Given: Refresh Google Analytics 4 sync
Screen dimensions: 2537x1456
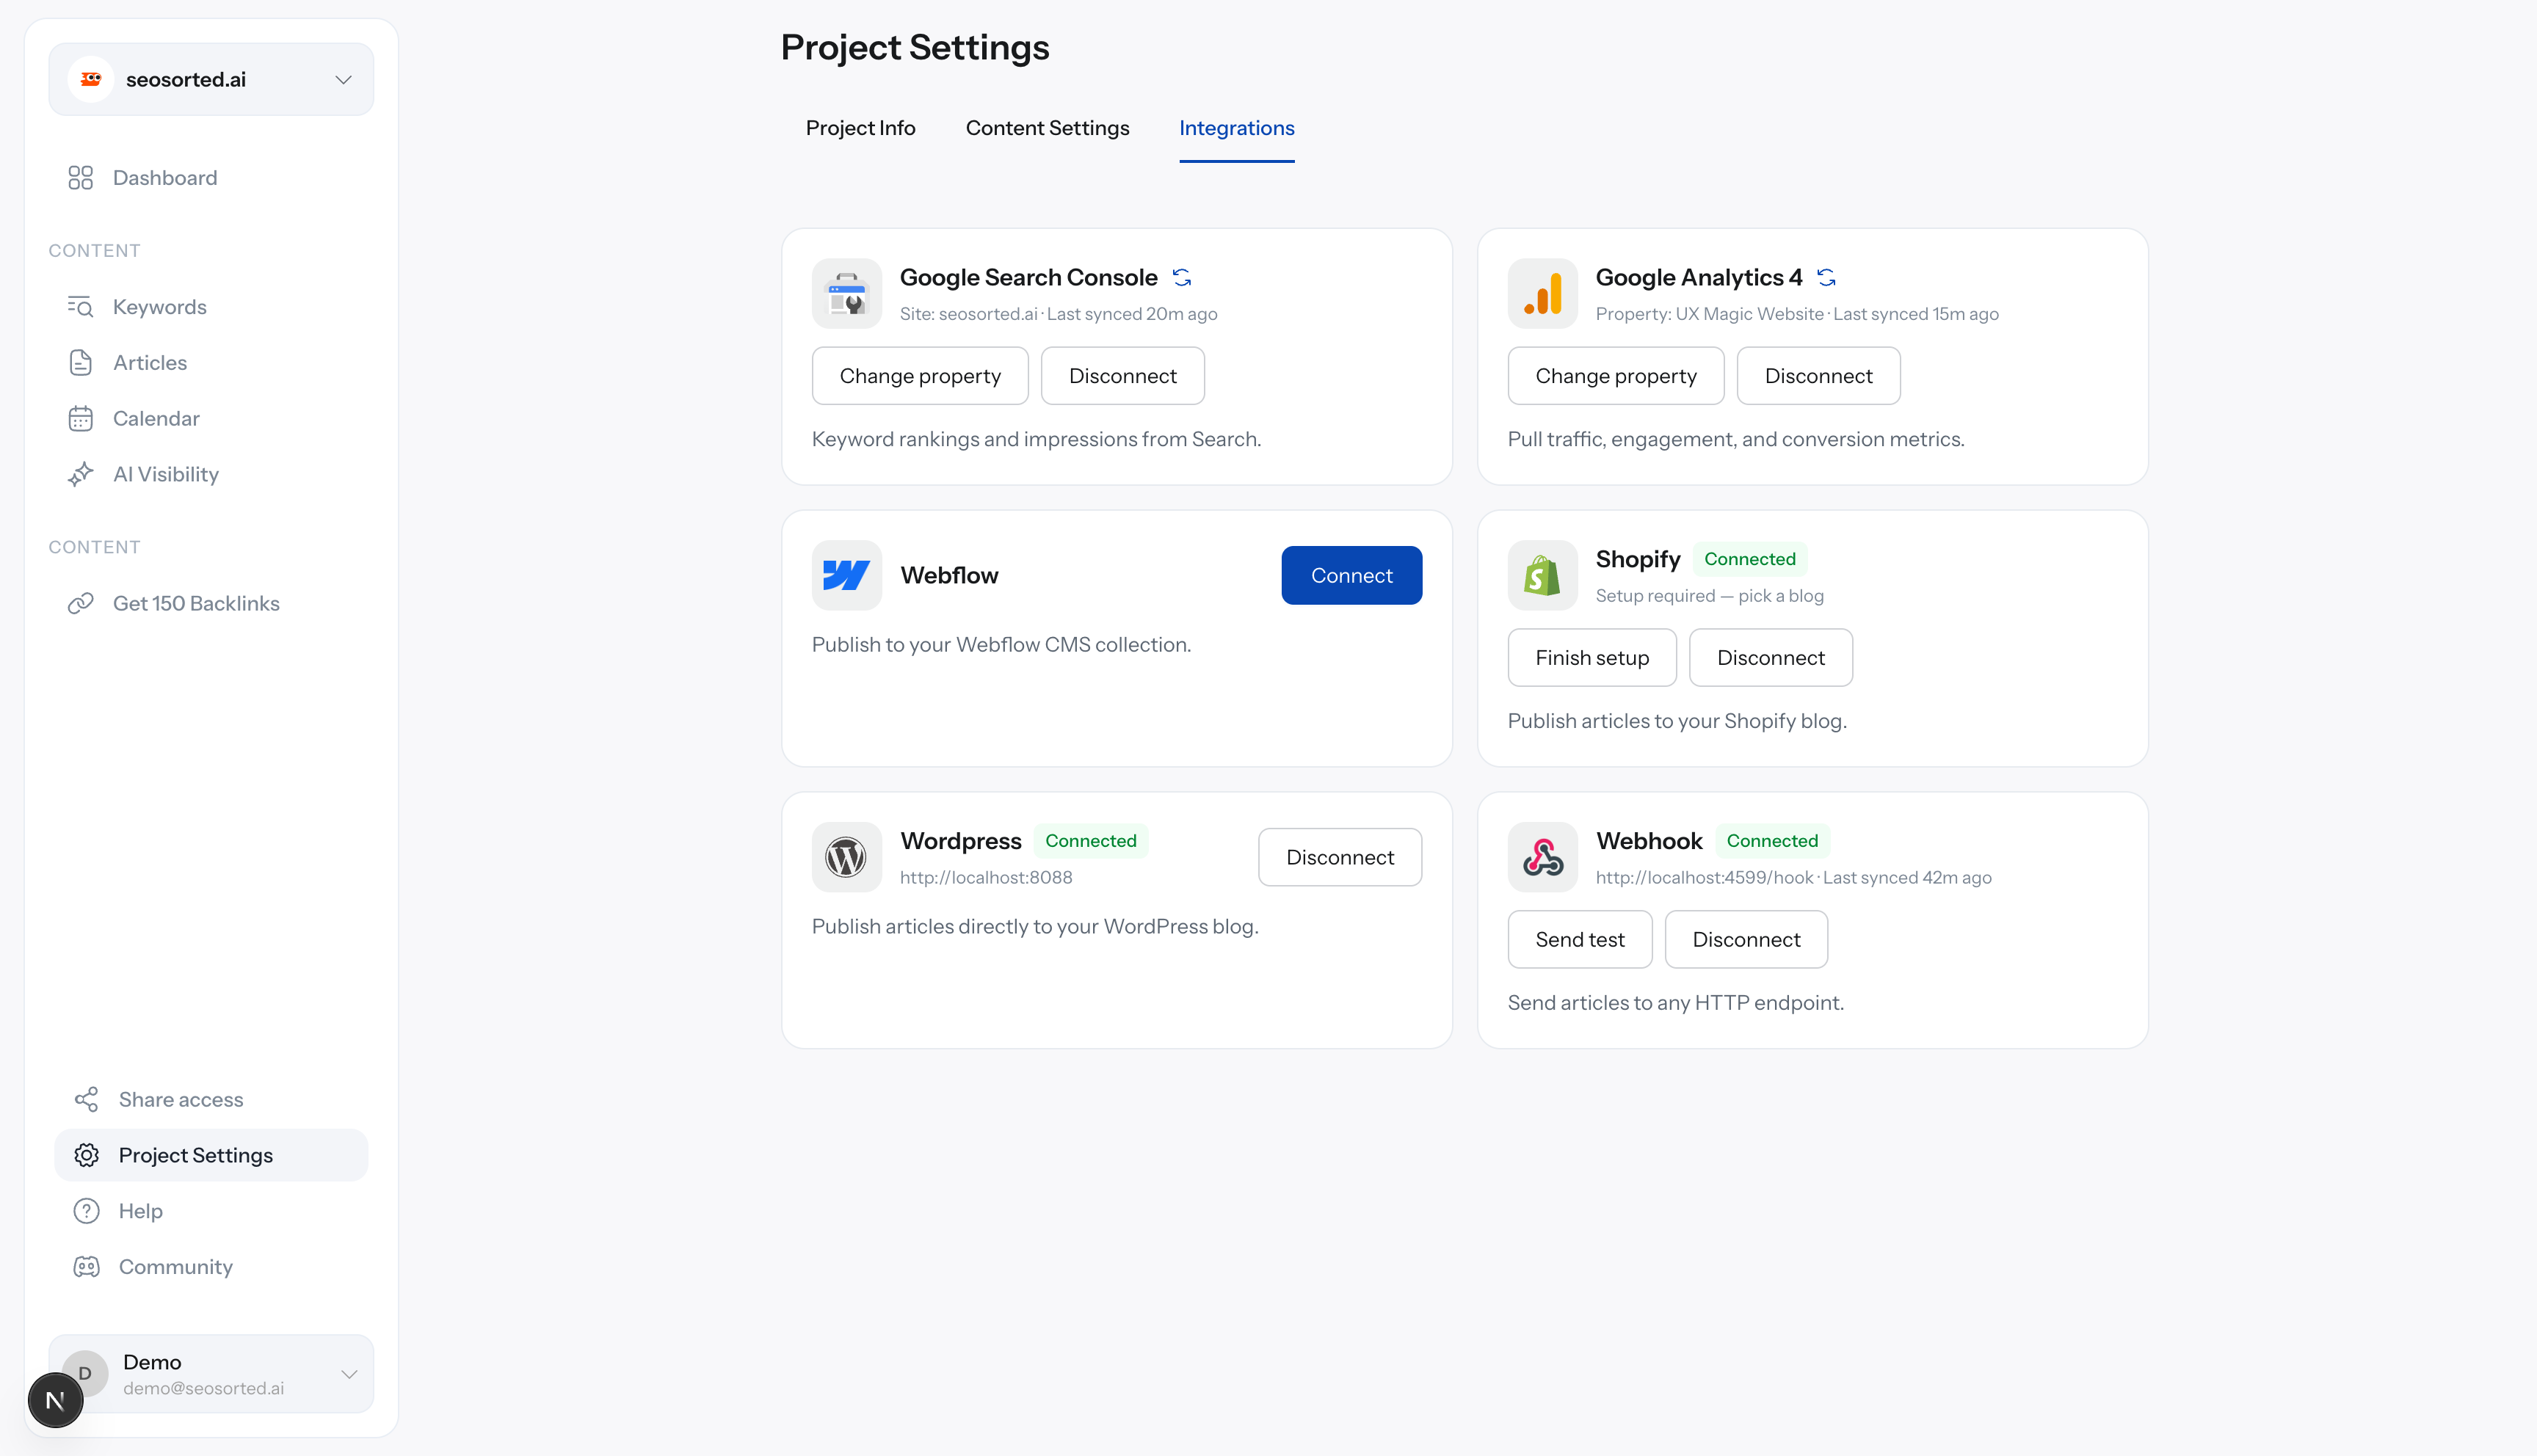Looking at the screenshot, I should point(1826,277).
